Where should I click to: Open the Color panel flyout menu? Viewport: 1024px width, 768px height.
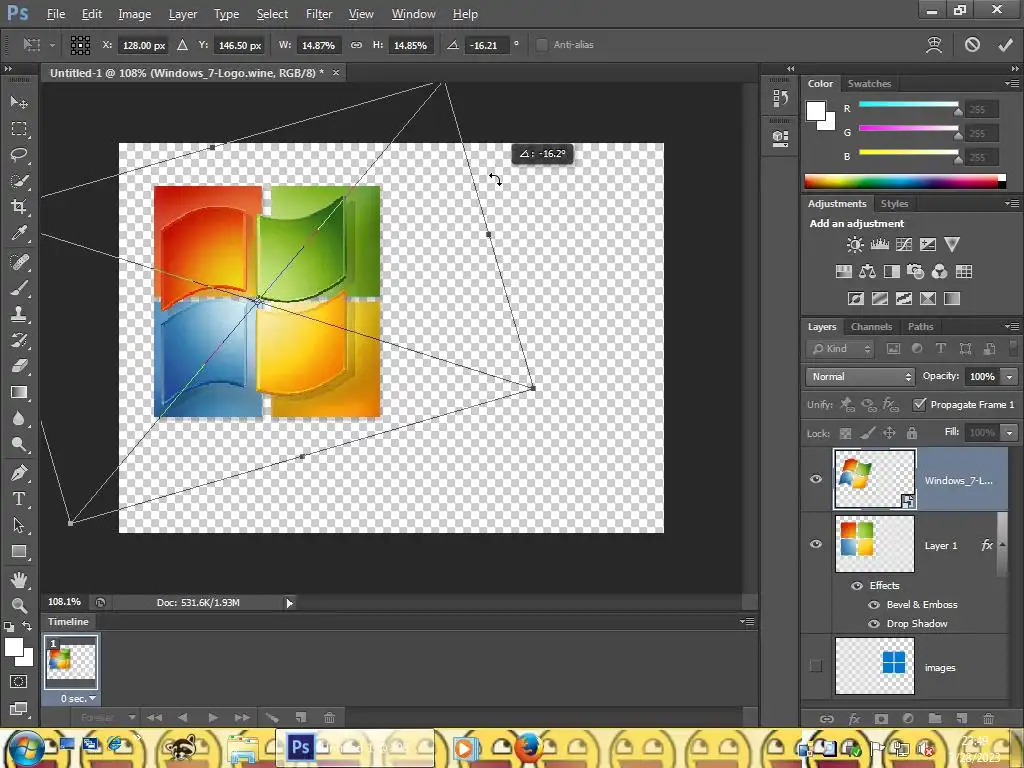(1012, 84)
